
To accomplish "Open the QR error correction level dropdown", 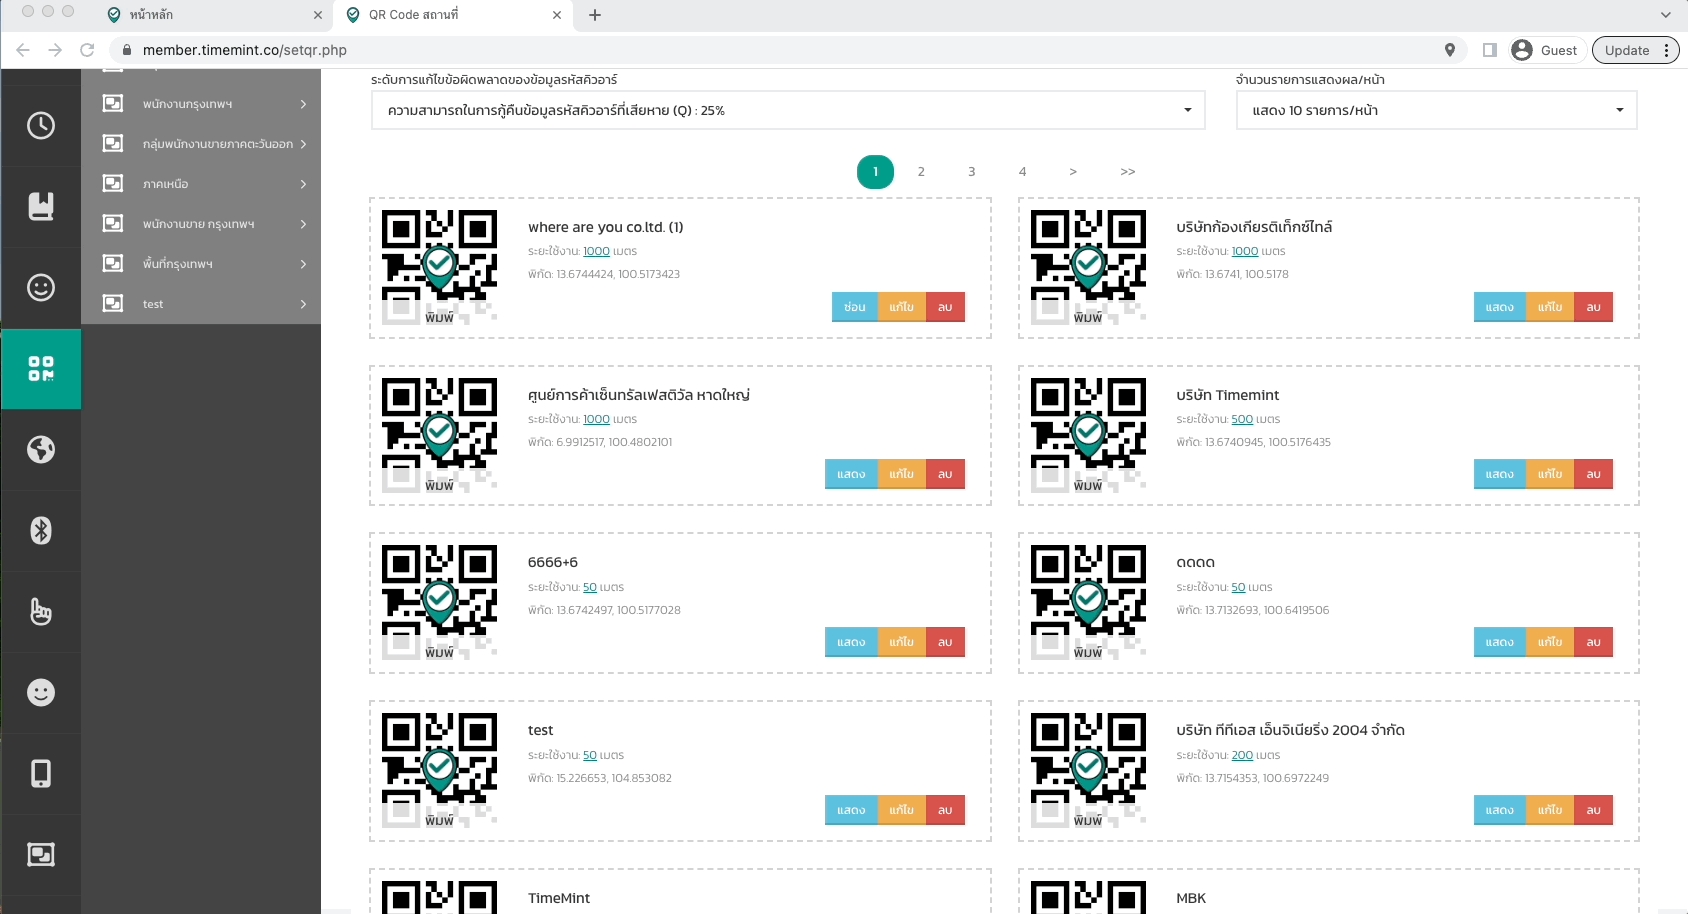I will 787,110.
